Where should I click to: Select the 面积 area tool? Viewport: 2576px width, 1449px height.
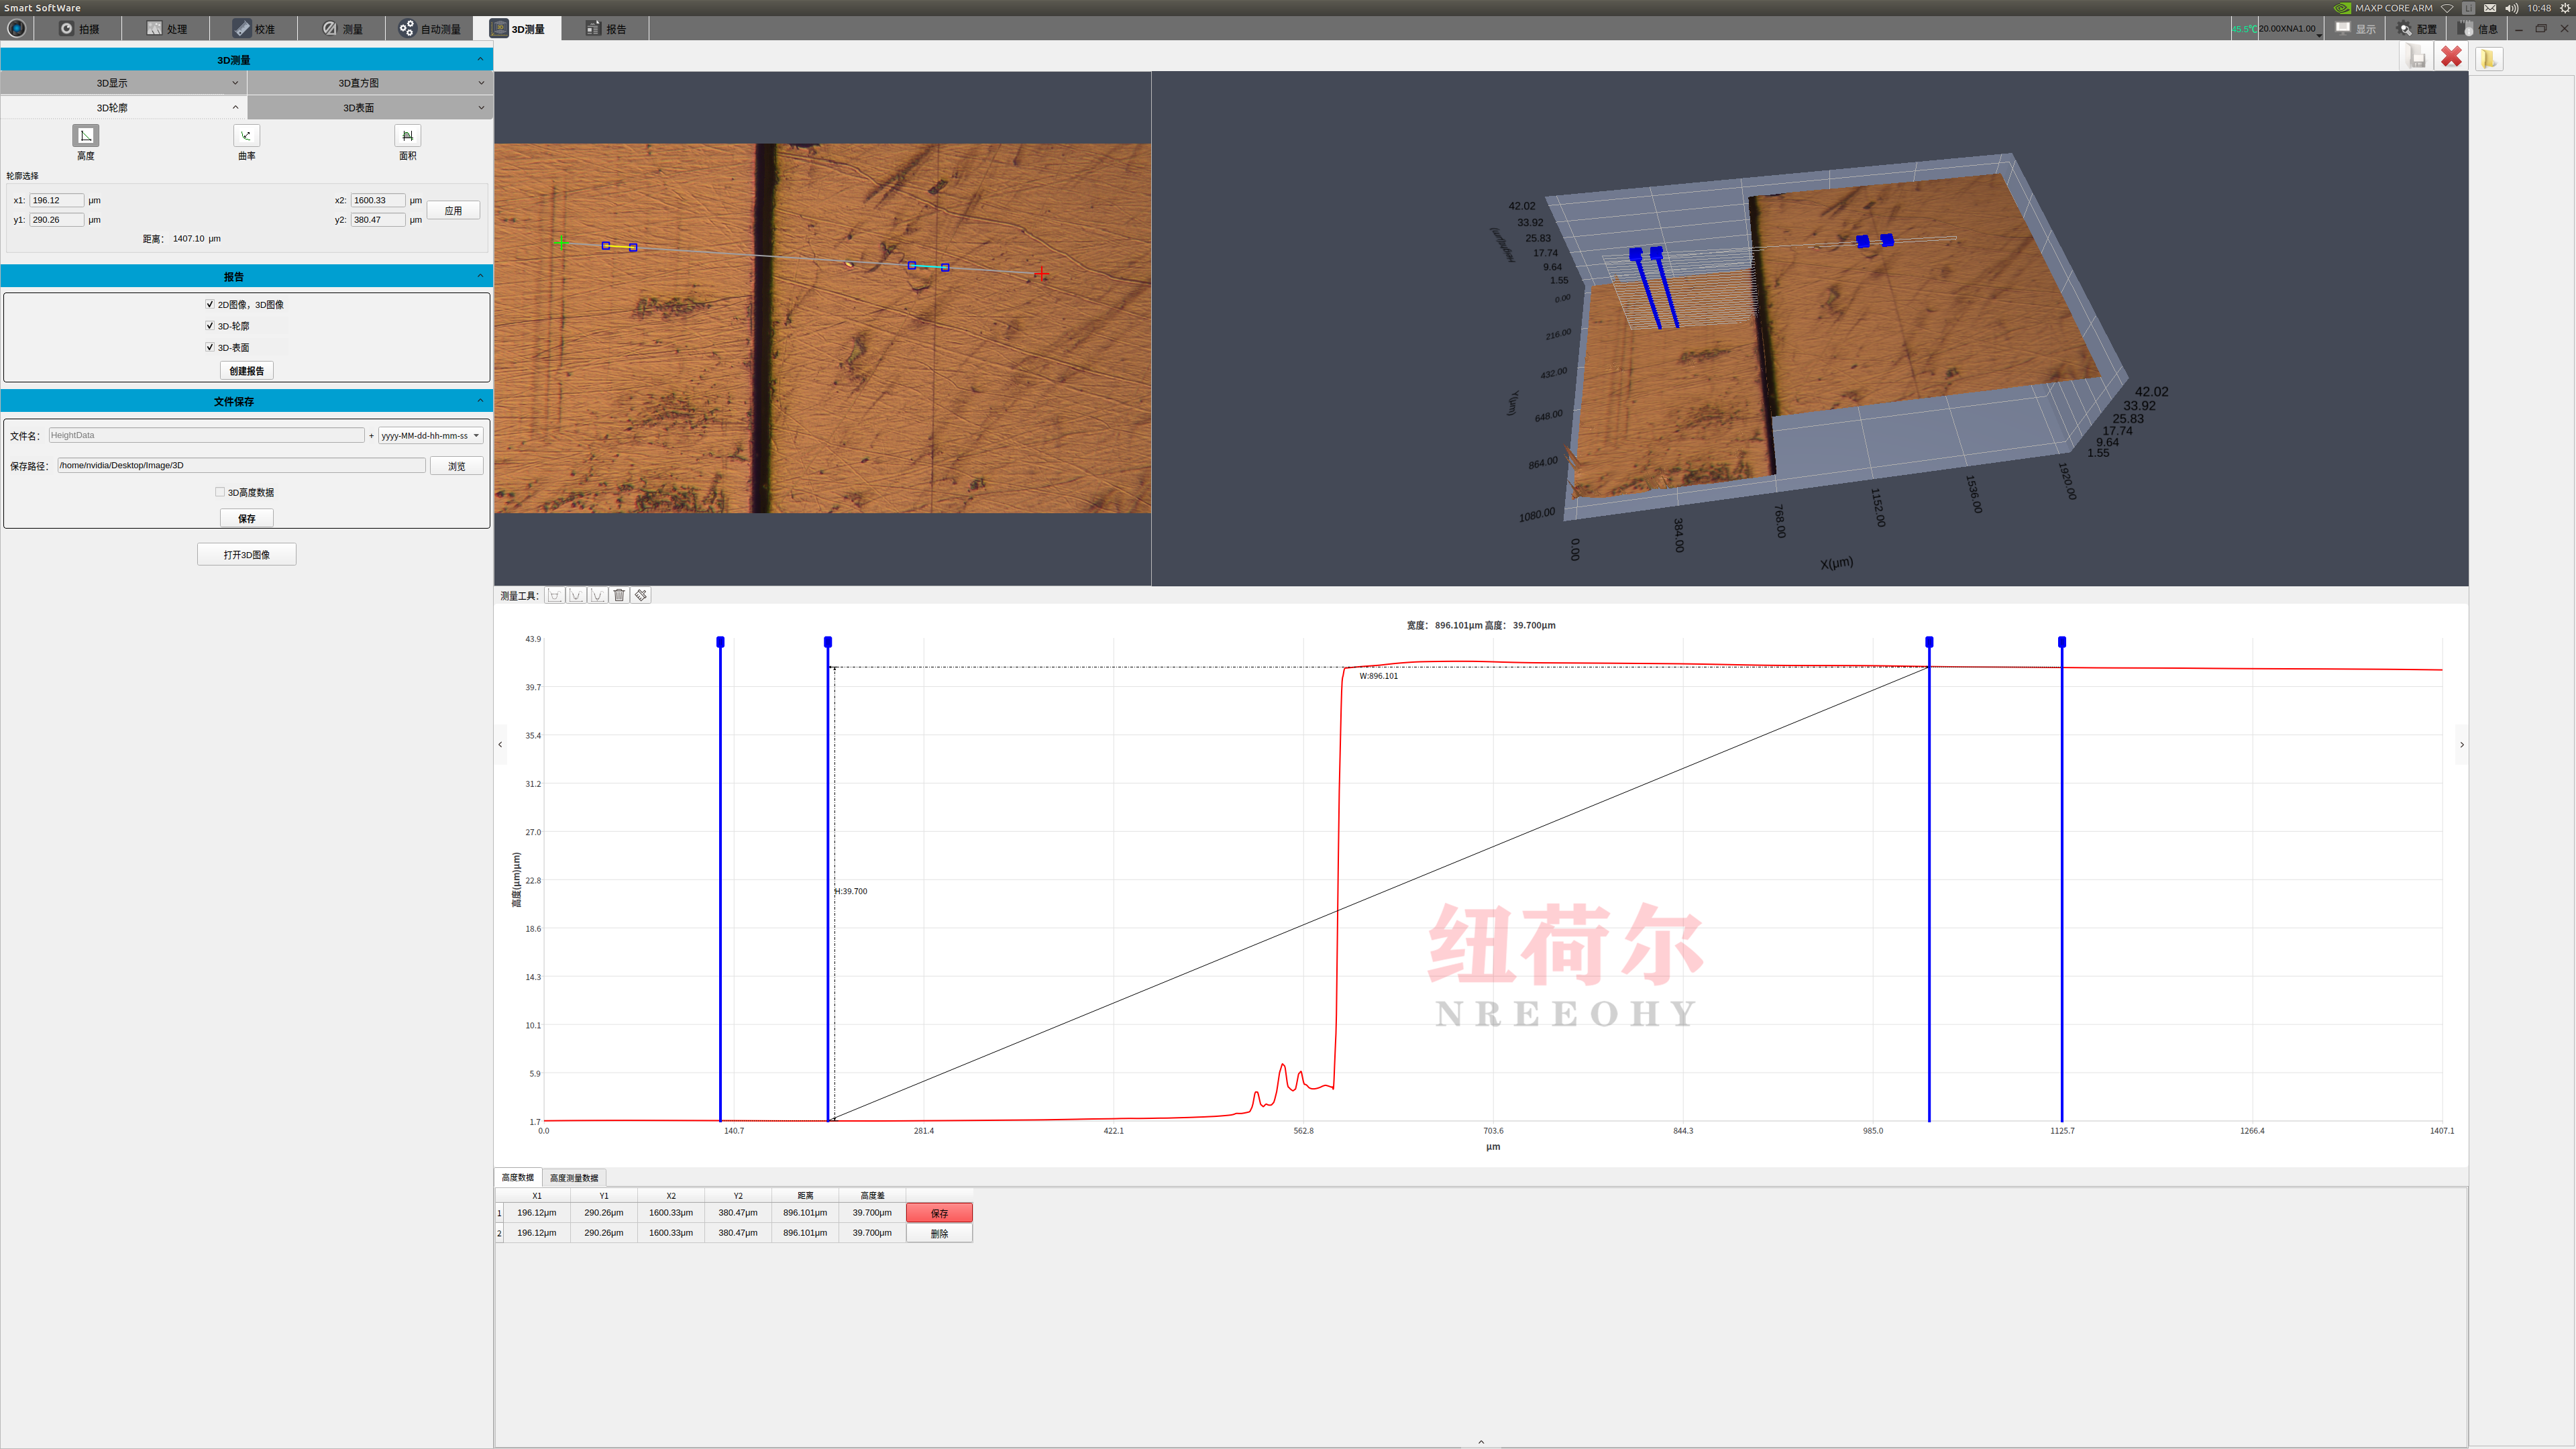coord(407,136)
